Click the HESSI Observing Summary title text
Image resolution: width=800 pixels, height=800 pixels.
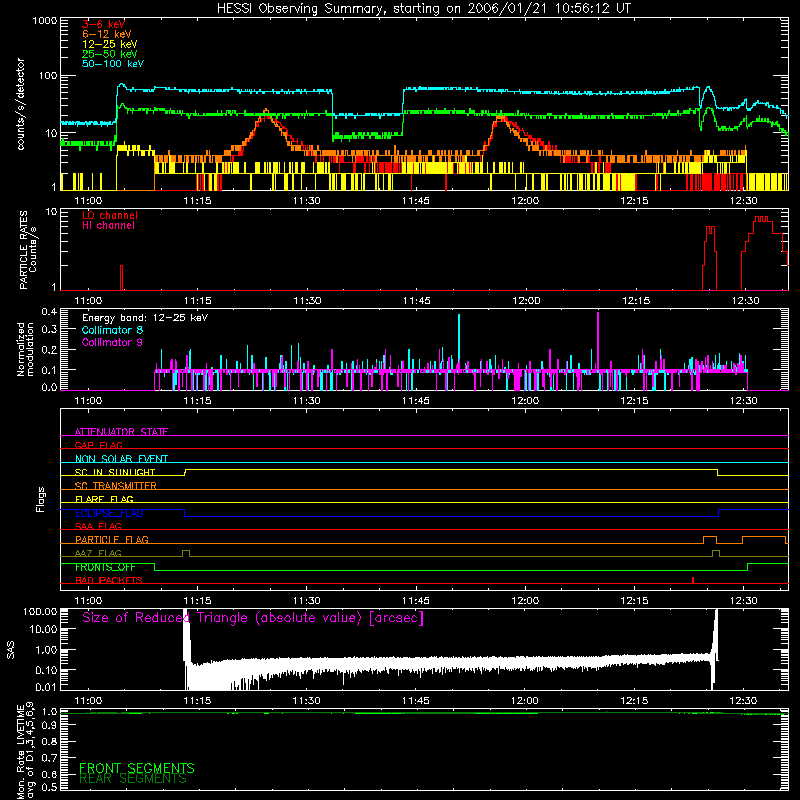click(424, 9)
